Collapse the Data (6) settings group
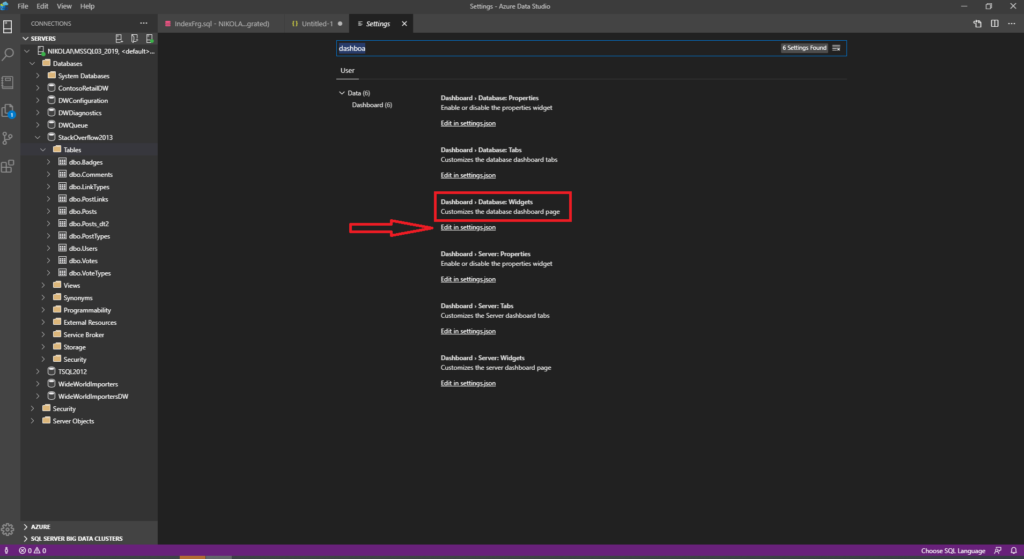1024x559 pixels. click(342, 93)
